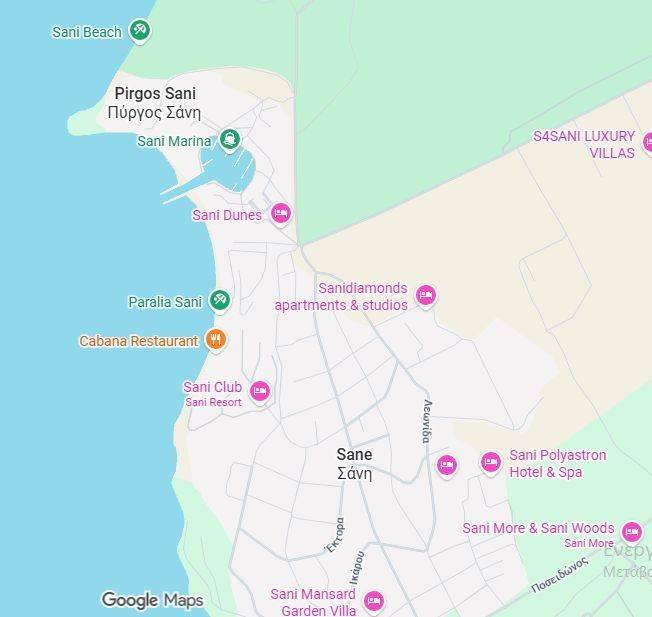Click the Google Maps logo

[153, 600]
